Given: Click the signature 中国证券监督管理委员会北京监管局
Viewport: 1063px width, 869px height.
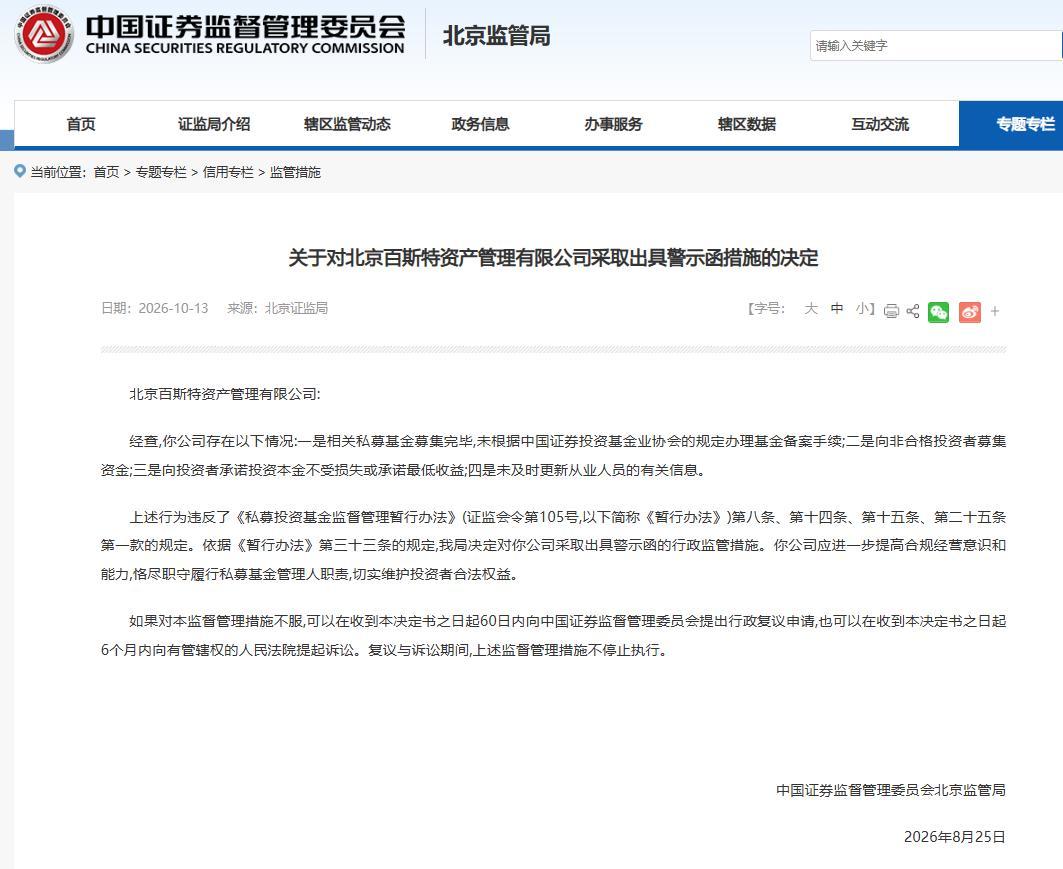Looking at the screenshot, I should tap(891, 790).
